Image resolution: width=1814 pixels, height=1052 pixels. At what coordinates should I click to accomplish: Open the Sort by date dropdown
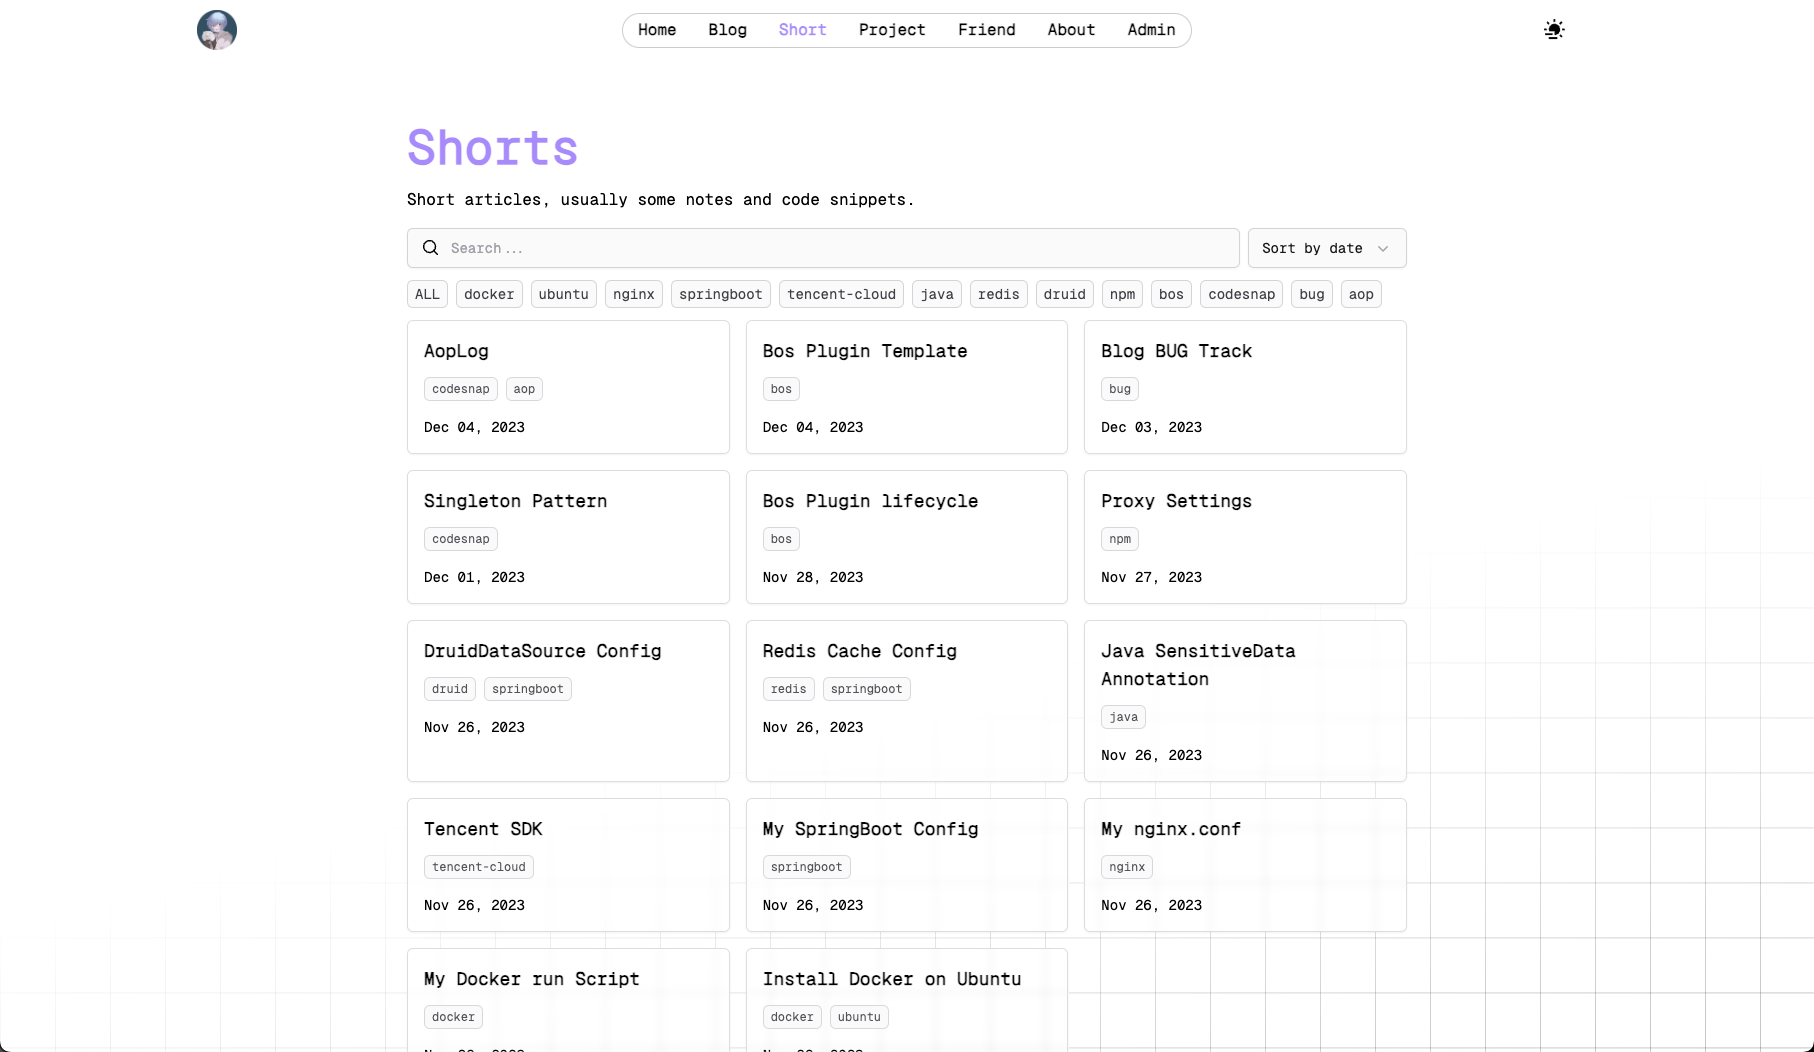1327,248
